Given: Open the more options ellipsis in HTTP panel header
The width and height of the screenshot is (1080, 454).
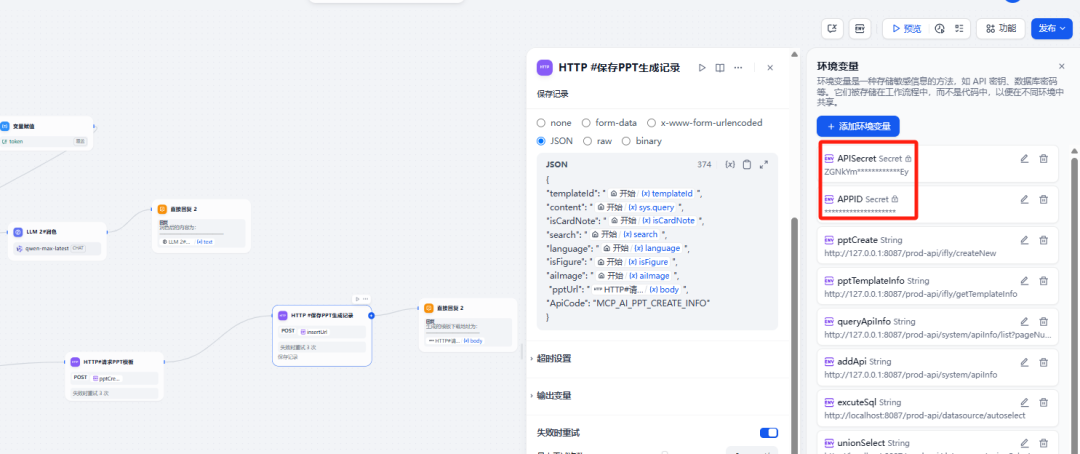Looking at the screenshot, I should [738, 68].
